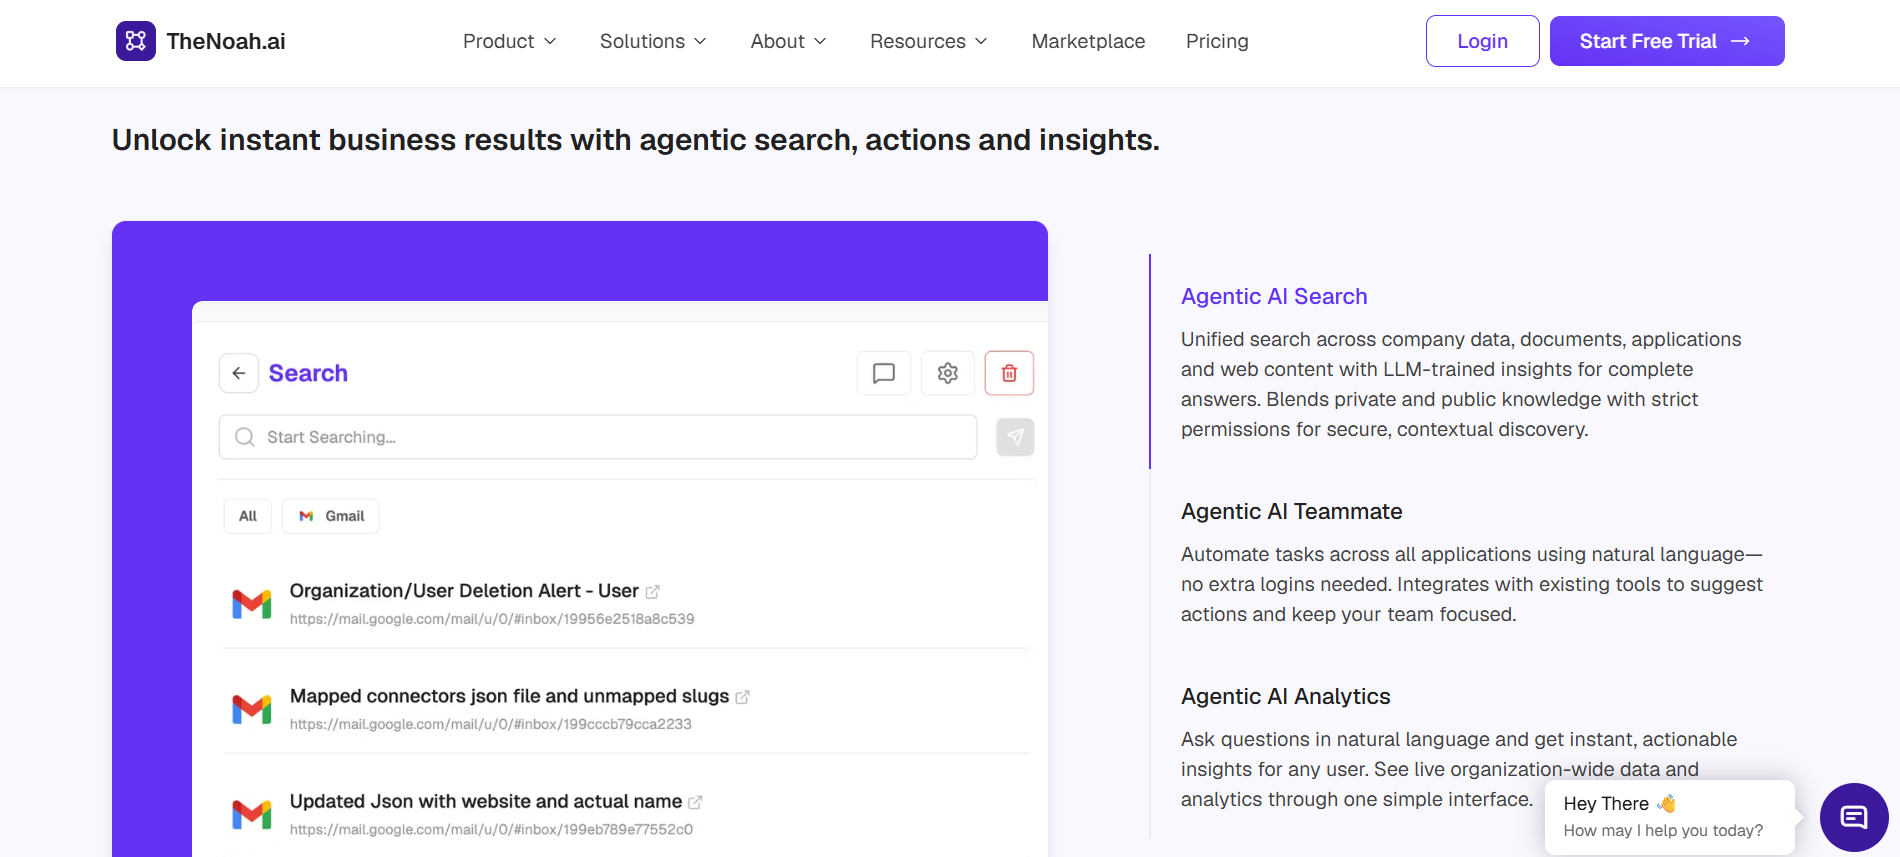The height and width of the screenshot is (857, 1900).
Task: Select the All filter tab
Action: tap(248, 516)
